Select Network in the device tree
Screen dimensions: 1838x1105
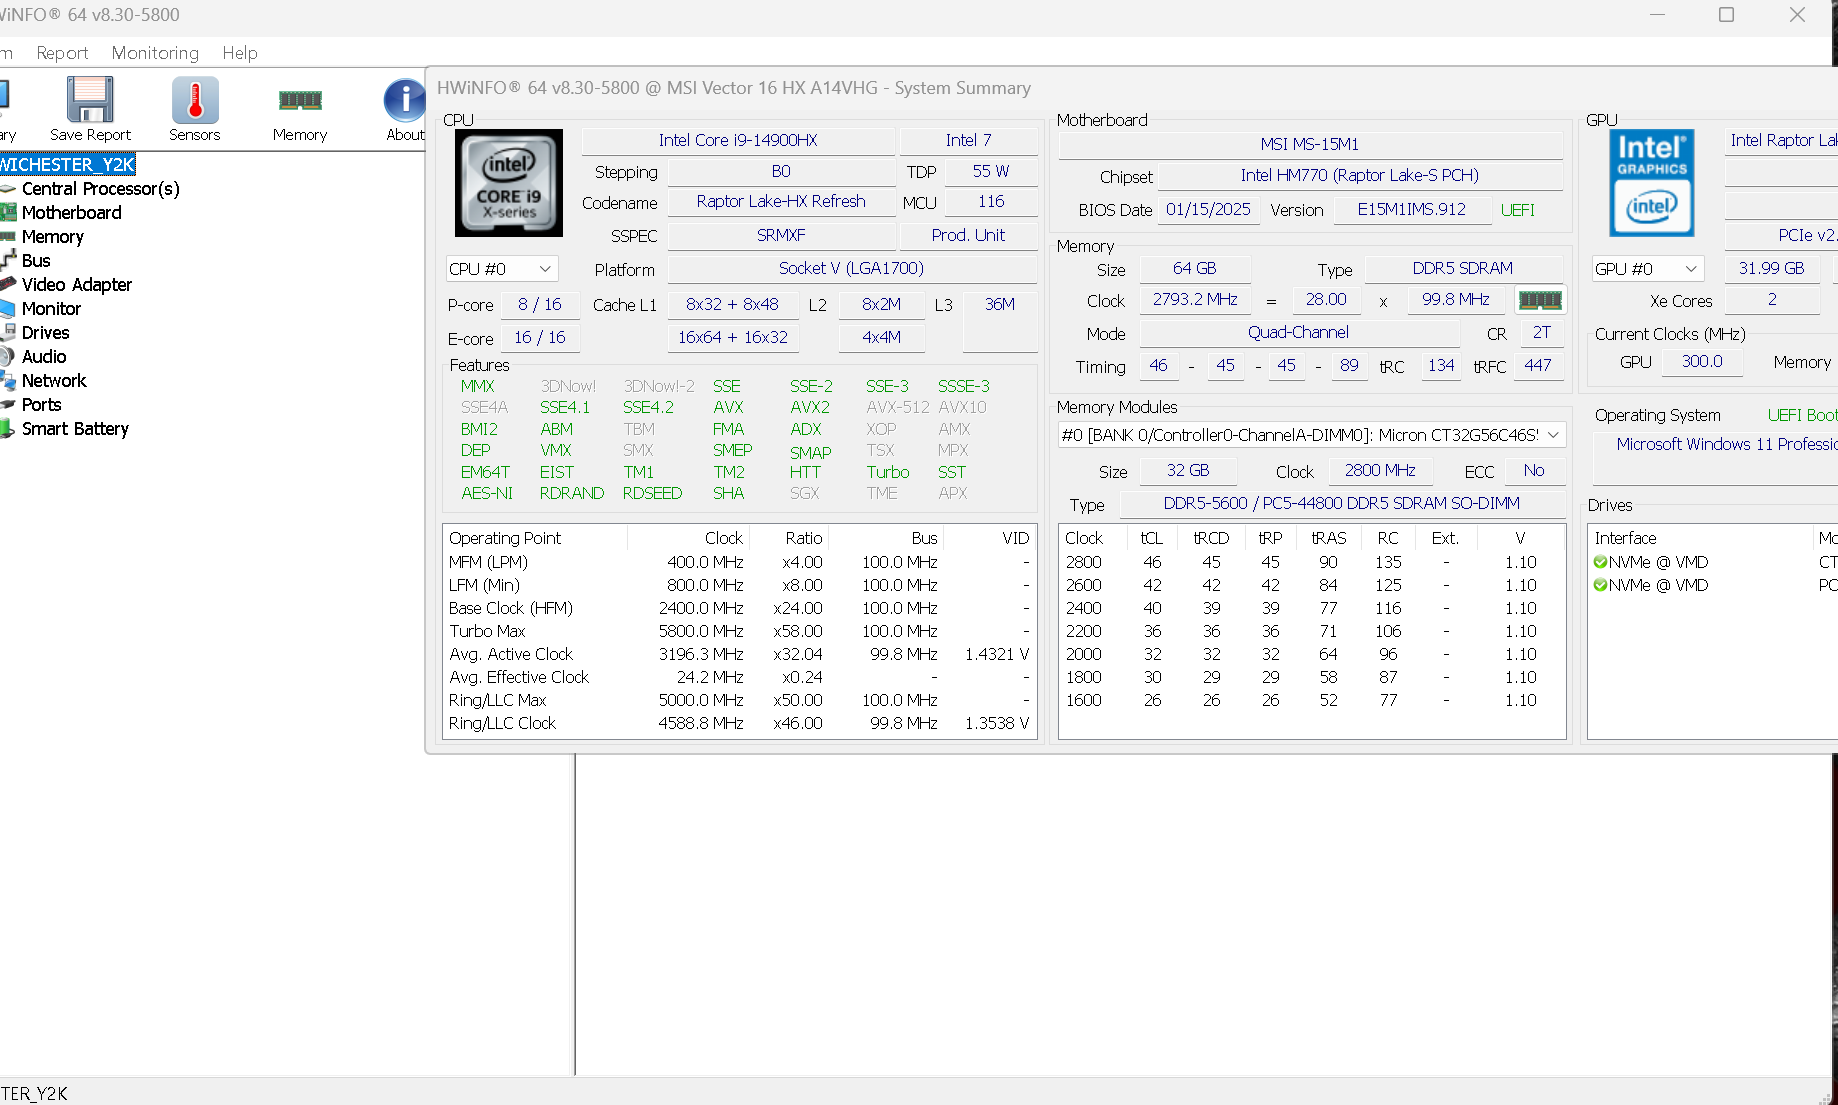(x=54, y=381)
